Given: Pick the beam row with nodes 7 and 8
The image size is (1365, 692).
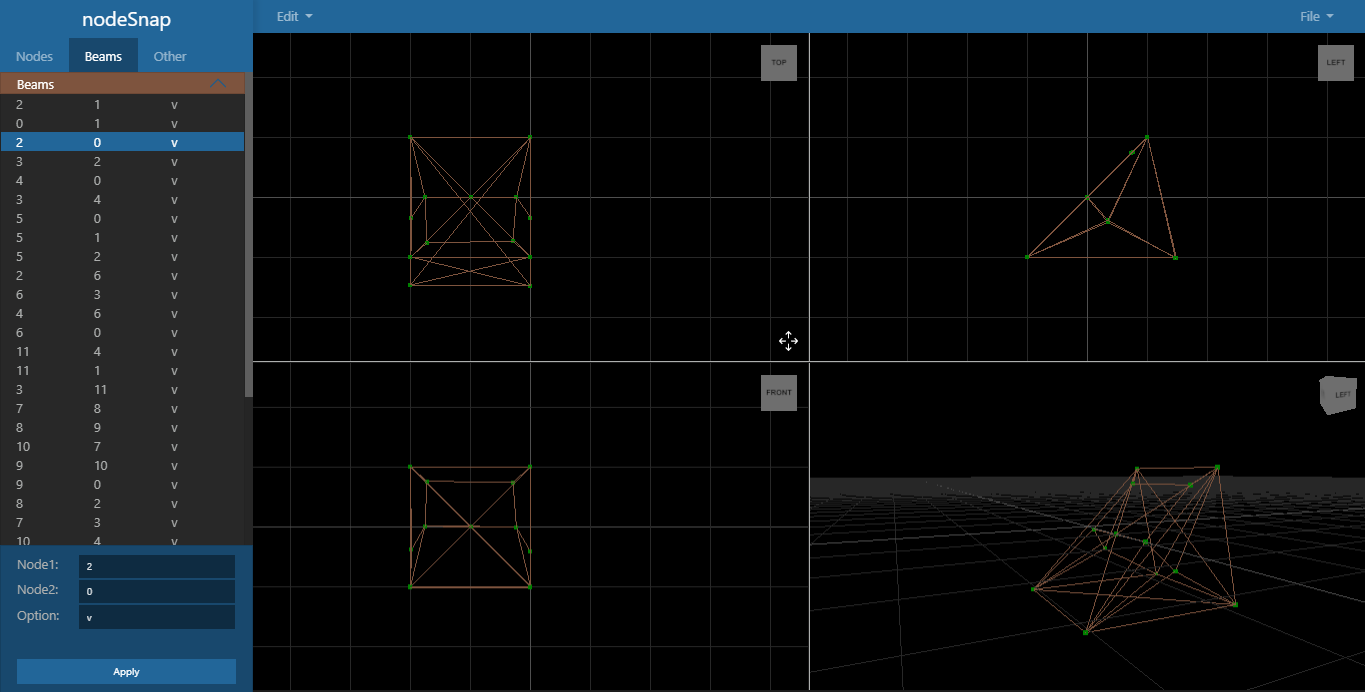Looking at the screenshot, I should click(x=97, y=409).
